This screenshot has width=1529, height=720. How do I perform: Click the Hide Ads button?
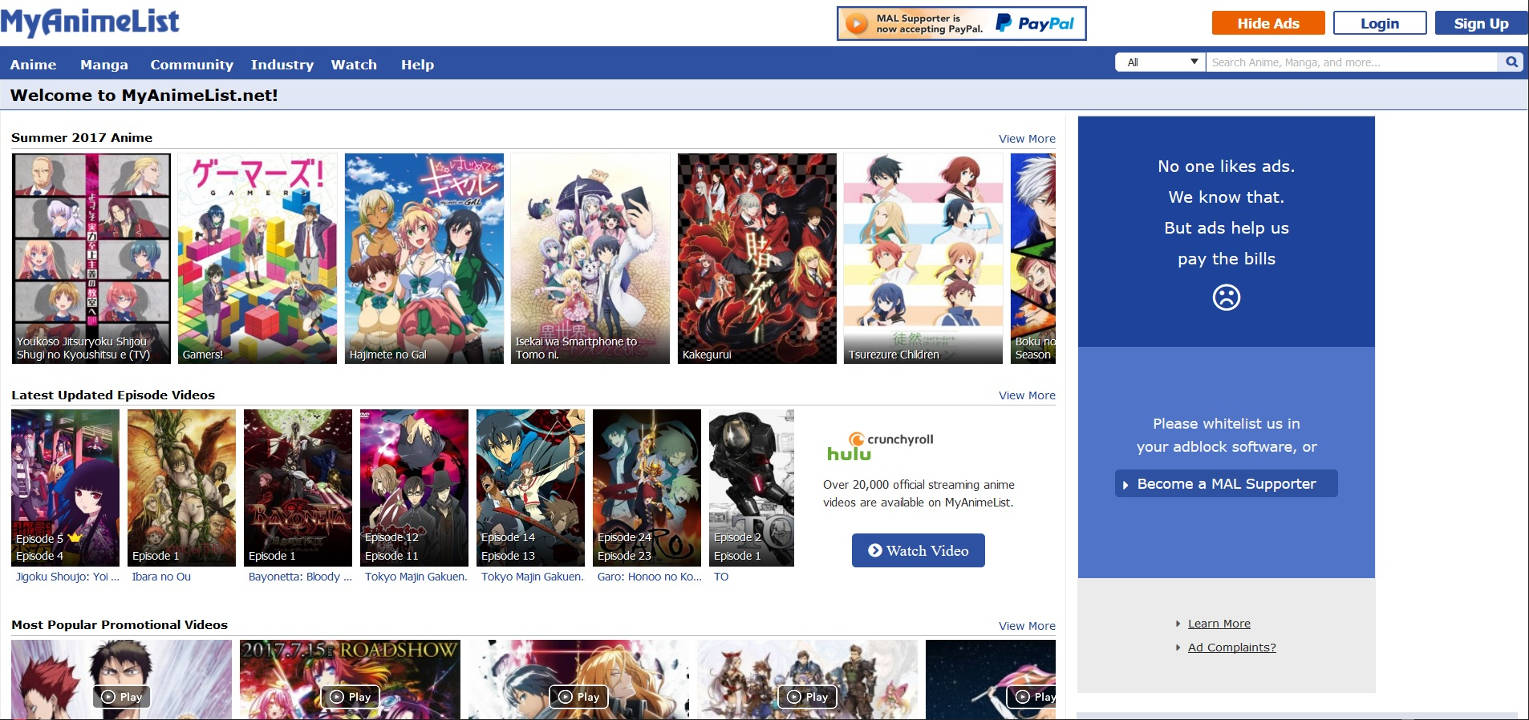(x=1267, y=22)
